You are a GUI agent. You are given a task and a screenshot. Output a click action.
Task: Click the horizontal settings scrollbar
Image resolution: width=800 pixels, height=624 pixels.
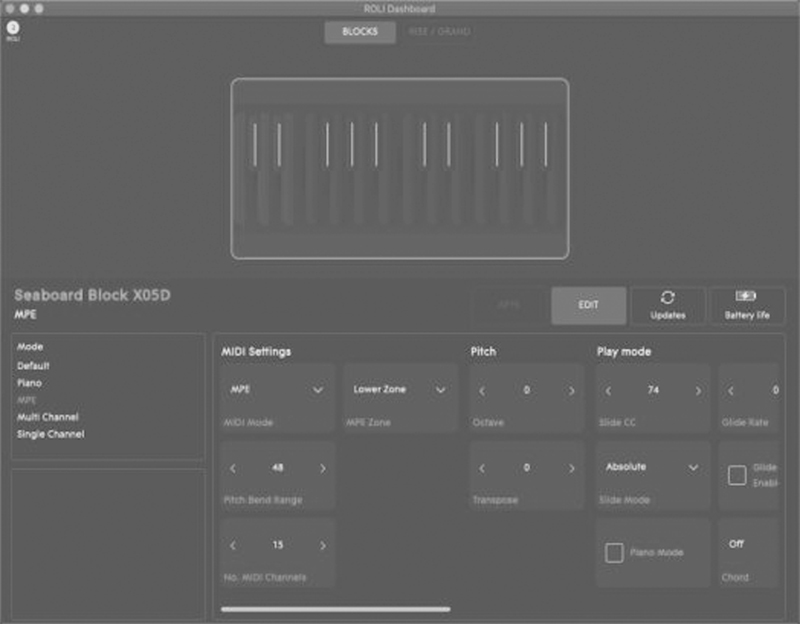(335, 609)
